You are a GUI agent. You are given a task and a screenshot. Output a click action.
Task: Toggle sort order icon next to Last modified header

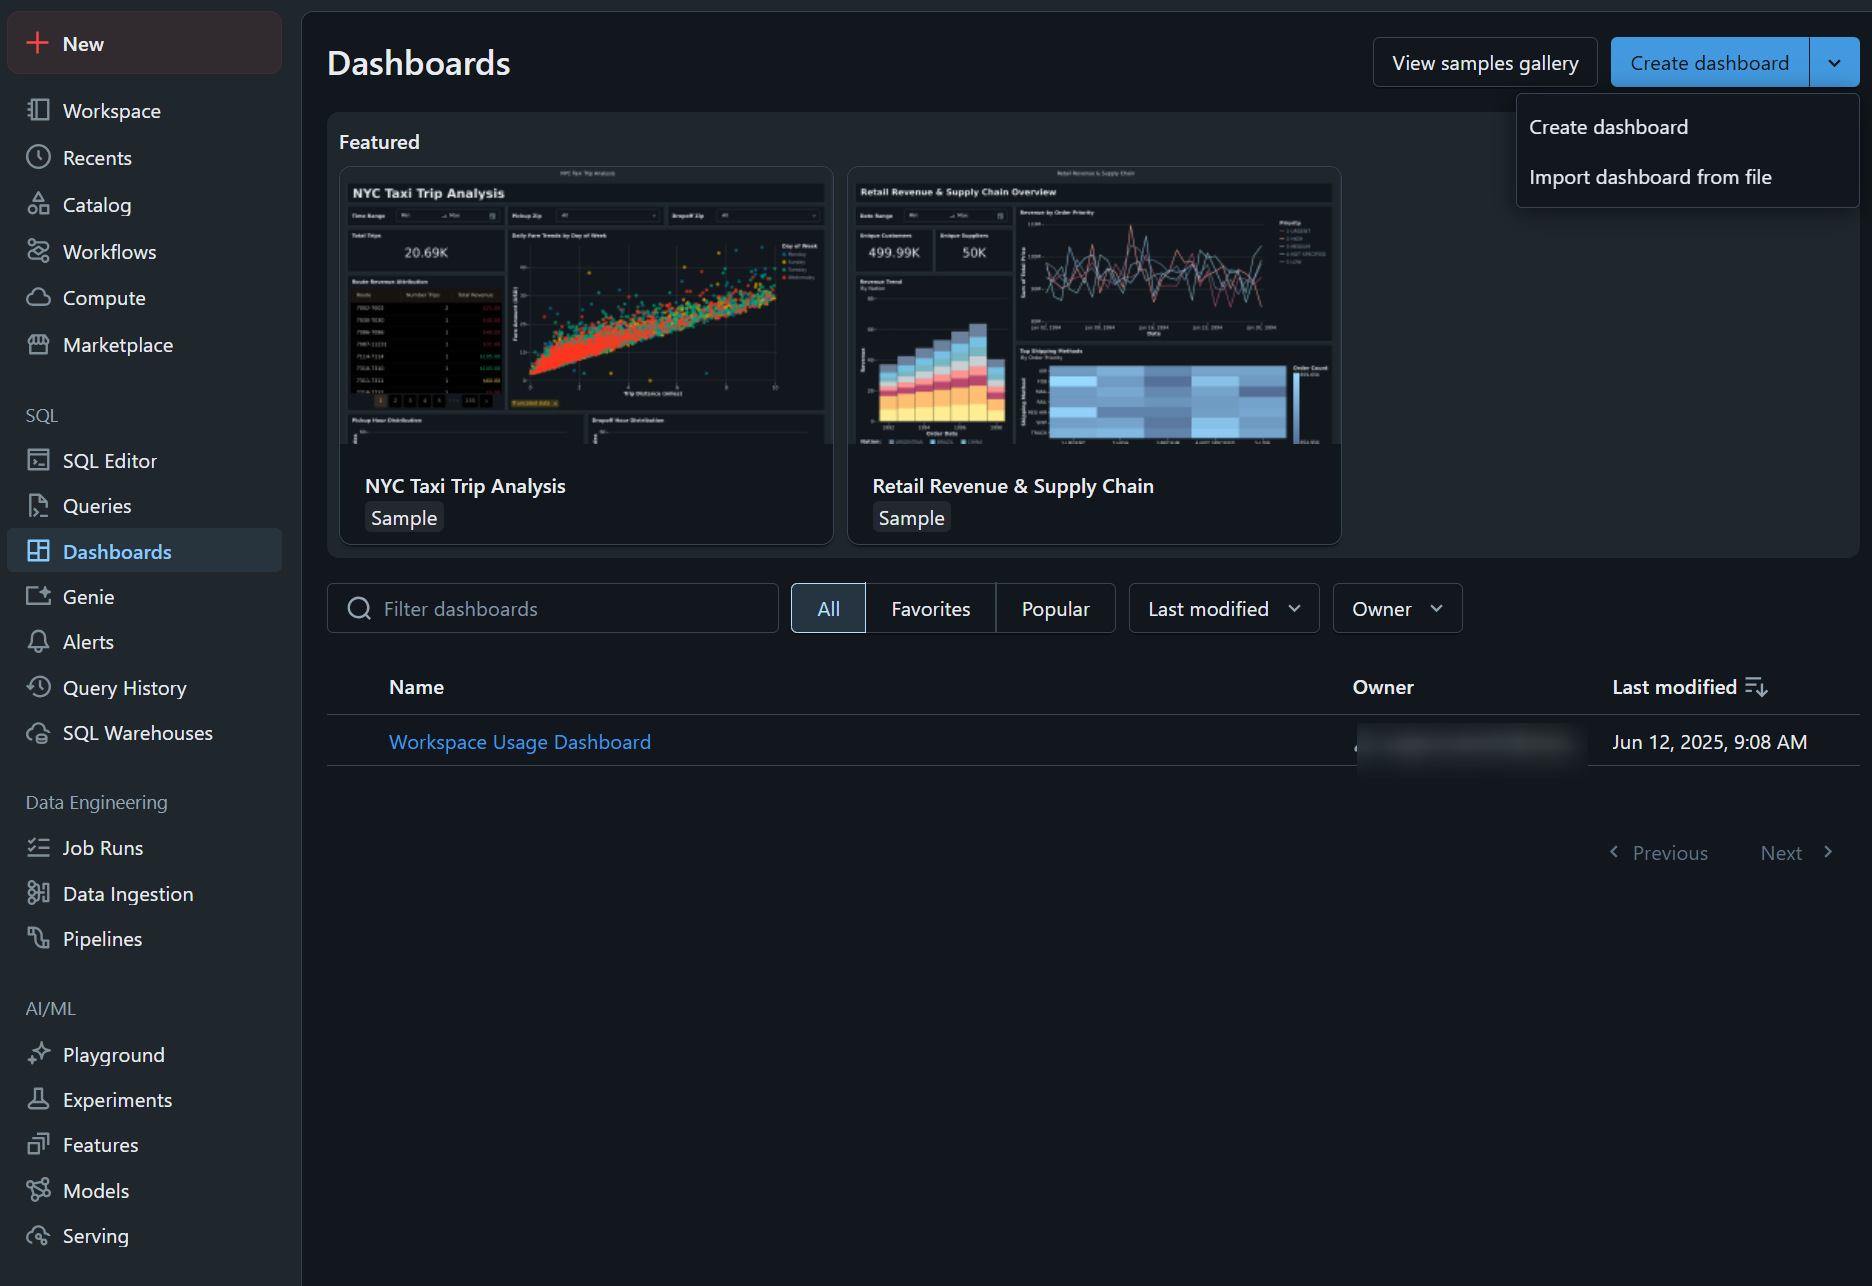1757,687
